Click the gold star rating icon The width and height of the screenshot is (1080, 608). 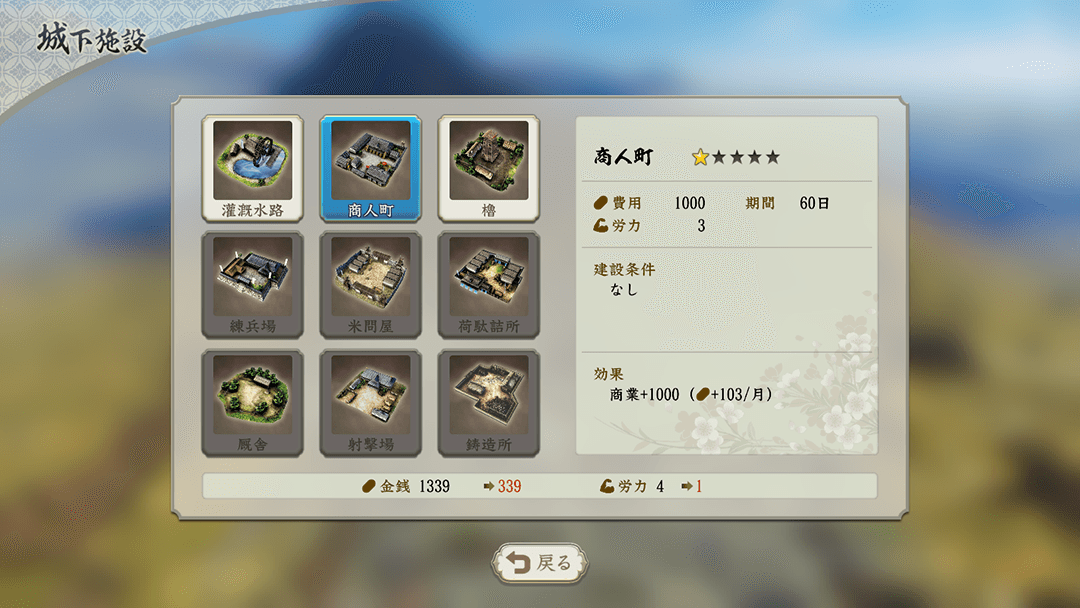(x=700, y=157)
